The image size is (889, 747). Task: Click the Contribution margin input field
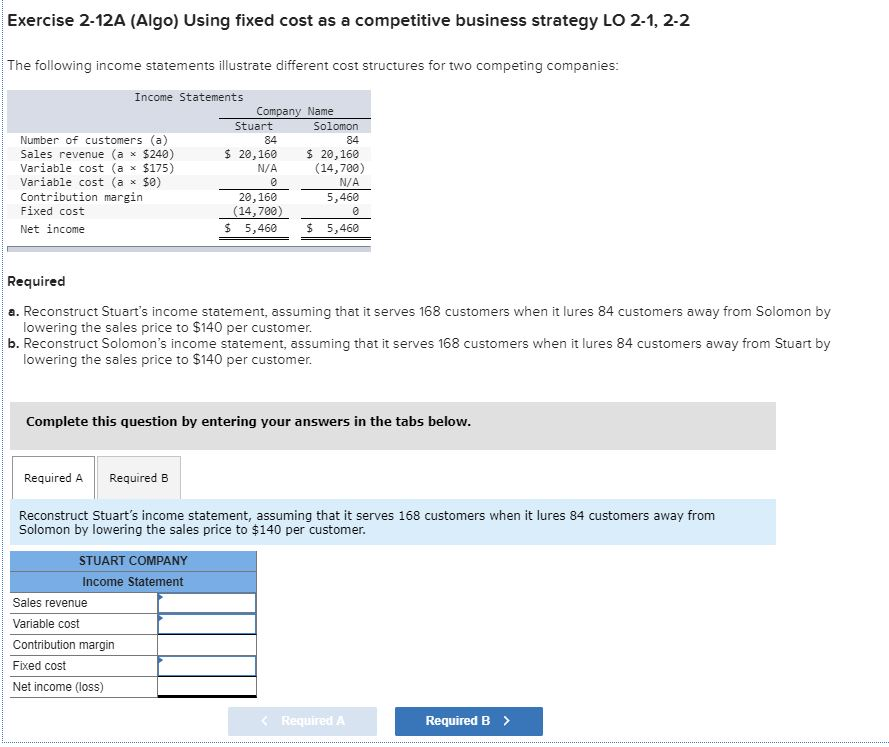[x=207, y=644]
